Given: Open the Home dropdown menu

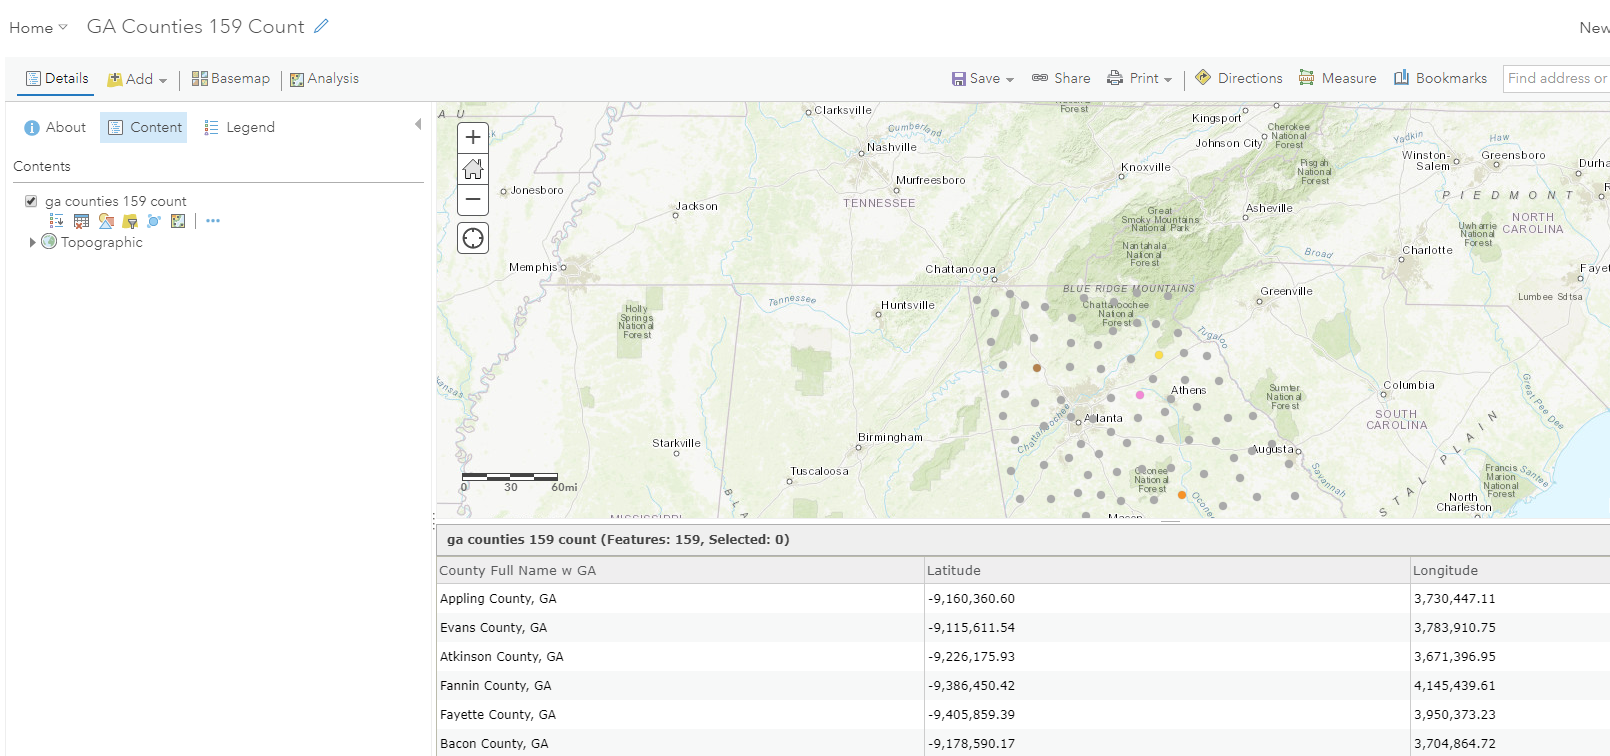Looking at the screenshot, I should [x=38, y=28].
